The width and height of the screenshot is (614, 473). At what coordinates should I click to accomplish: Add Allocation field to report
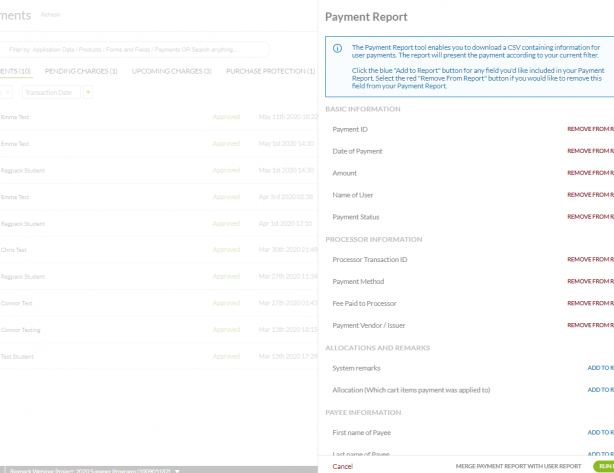[x=600, y=390]
